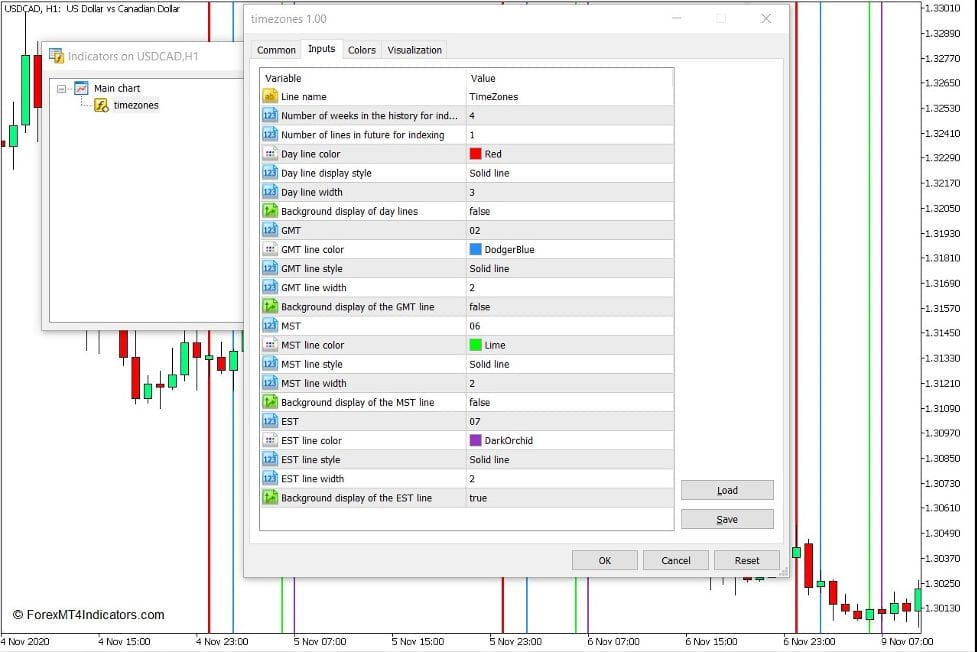Click the EST line width number icon
This screenshot has width=977, height=652.
tap(270, 479)
